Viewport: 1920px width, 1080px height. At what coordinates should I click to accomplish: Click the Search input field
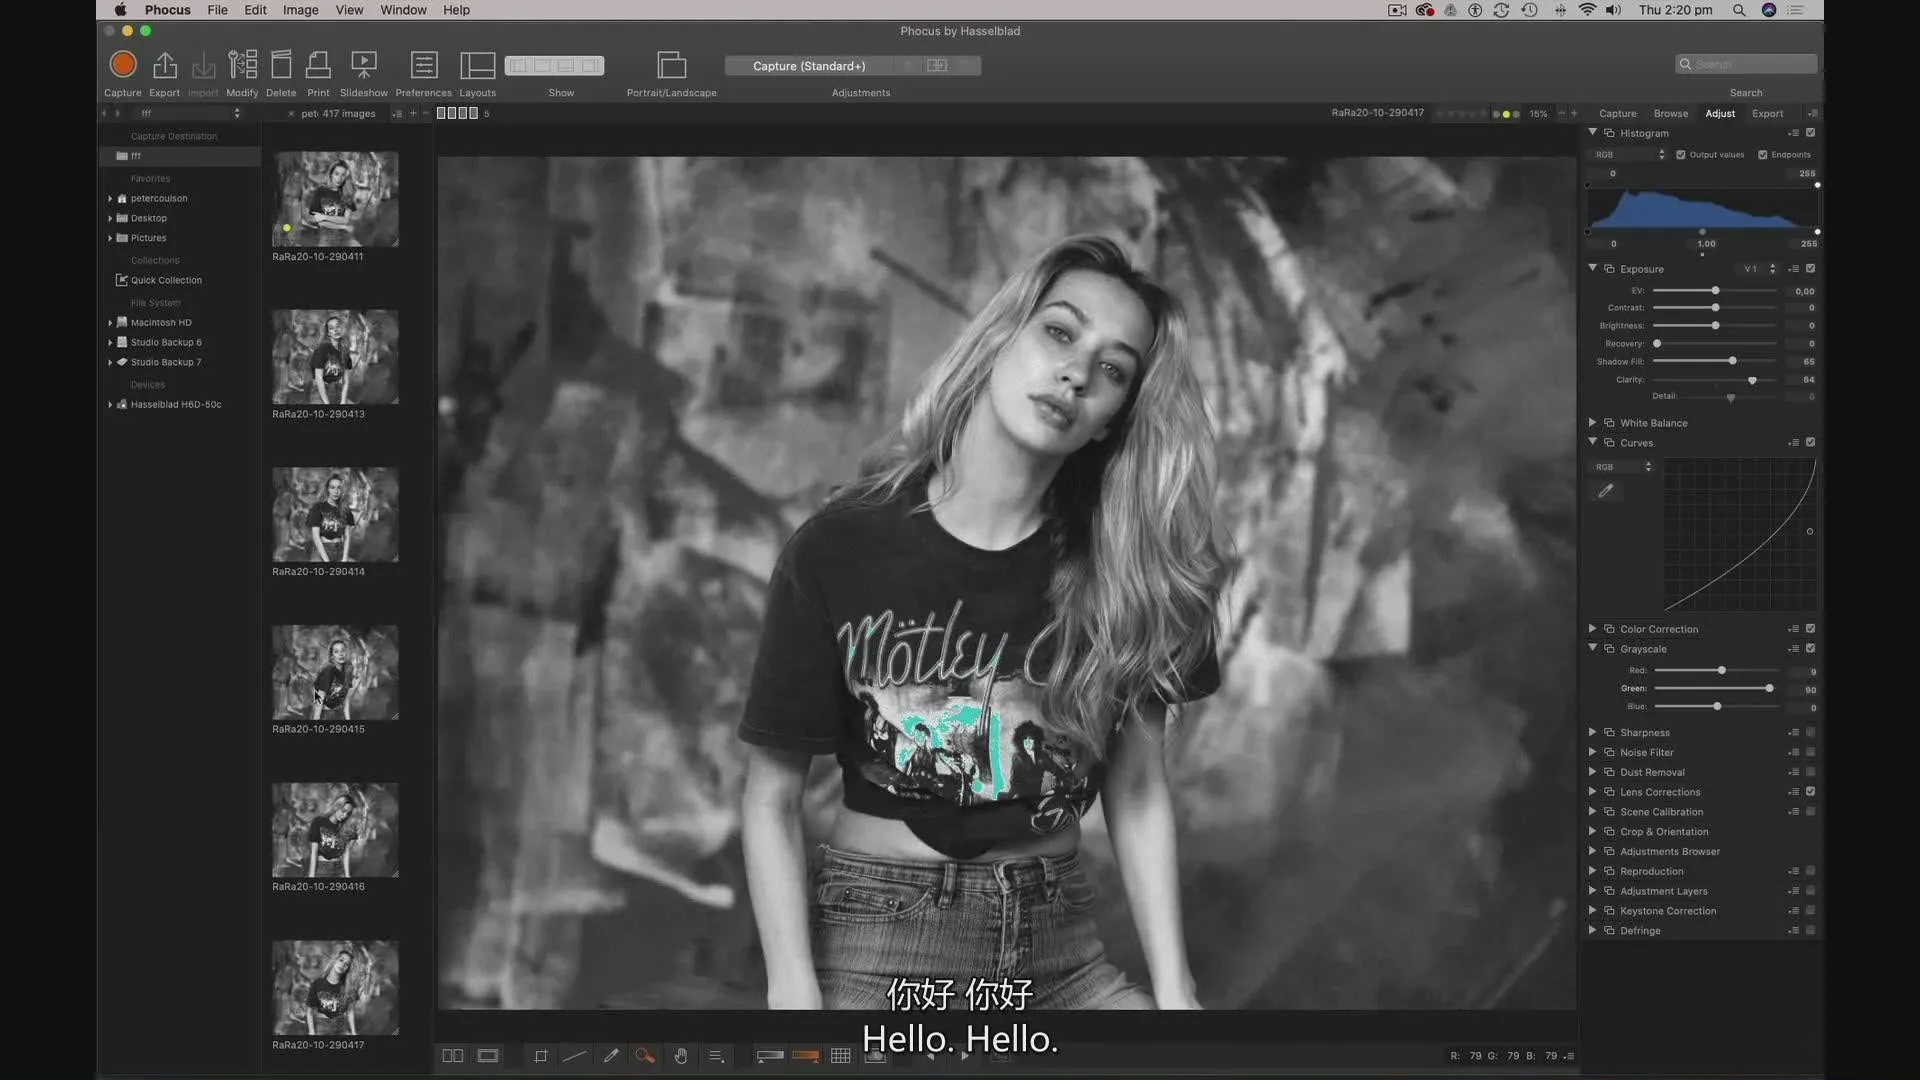pyautogui.click(x=1746, y=64)
